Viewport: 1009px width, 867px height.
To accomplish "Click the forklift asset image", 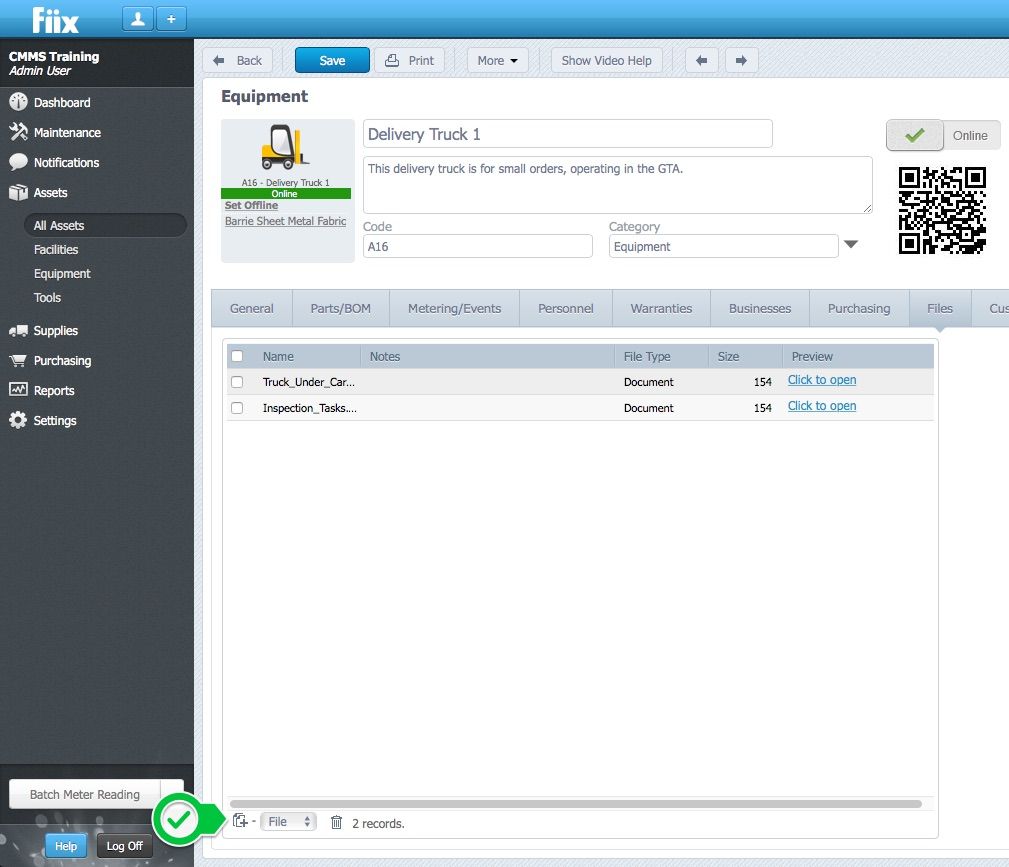I will [284, 147].
